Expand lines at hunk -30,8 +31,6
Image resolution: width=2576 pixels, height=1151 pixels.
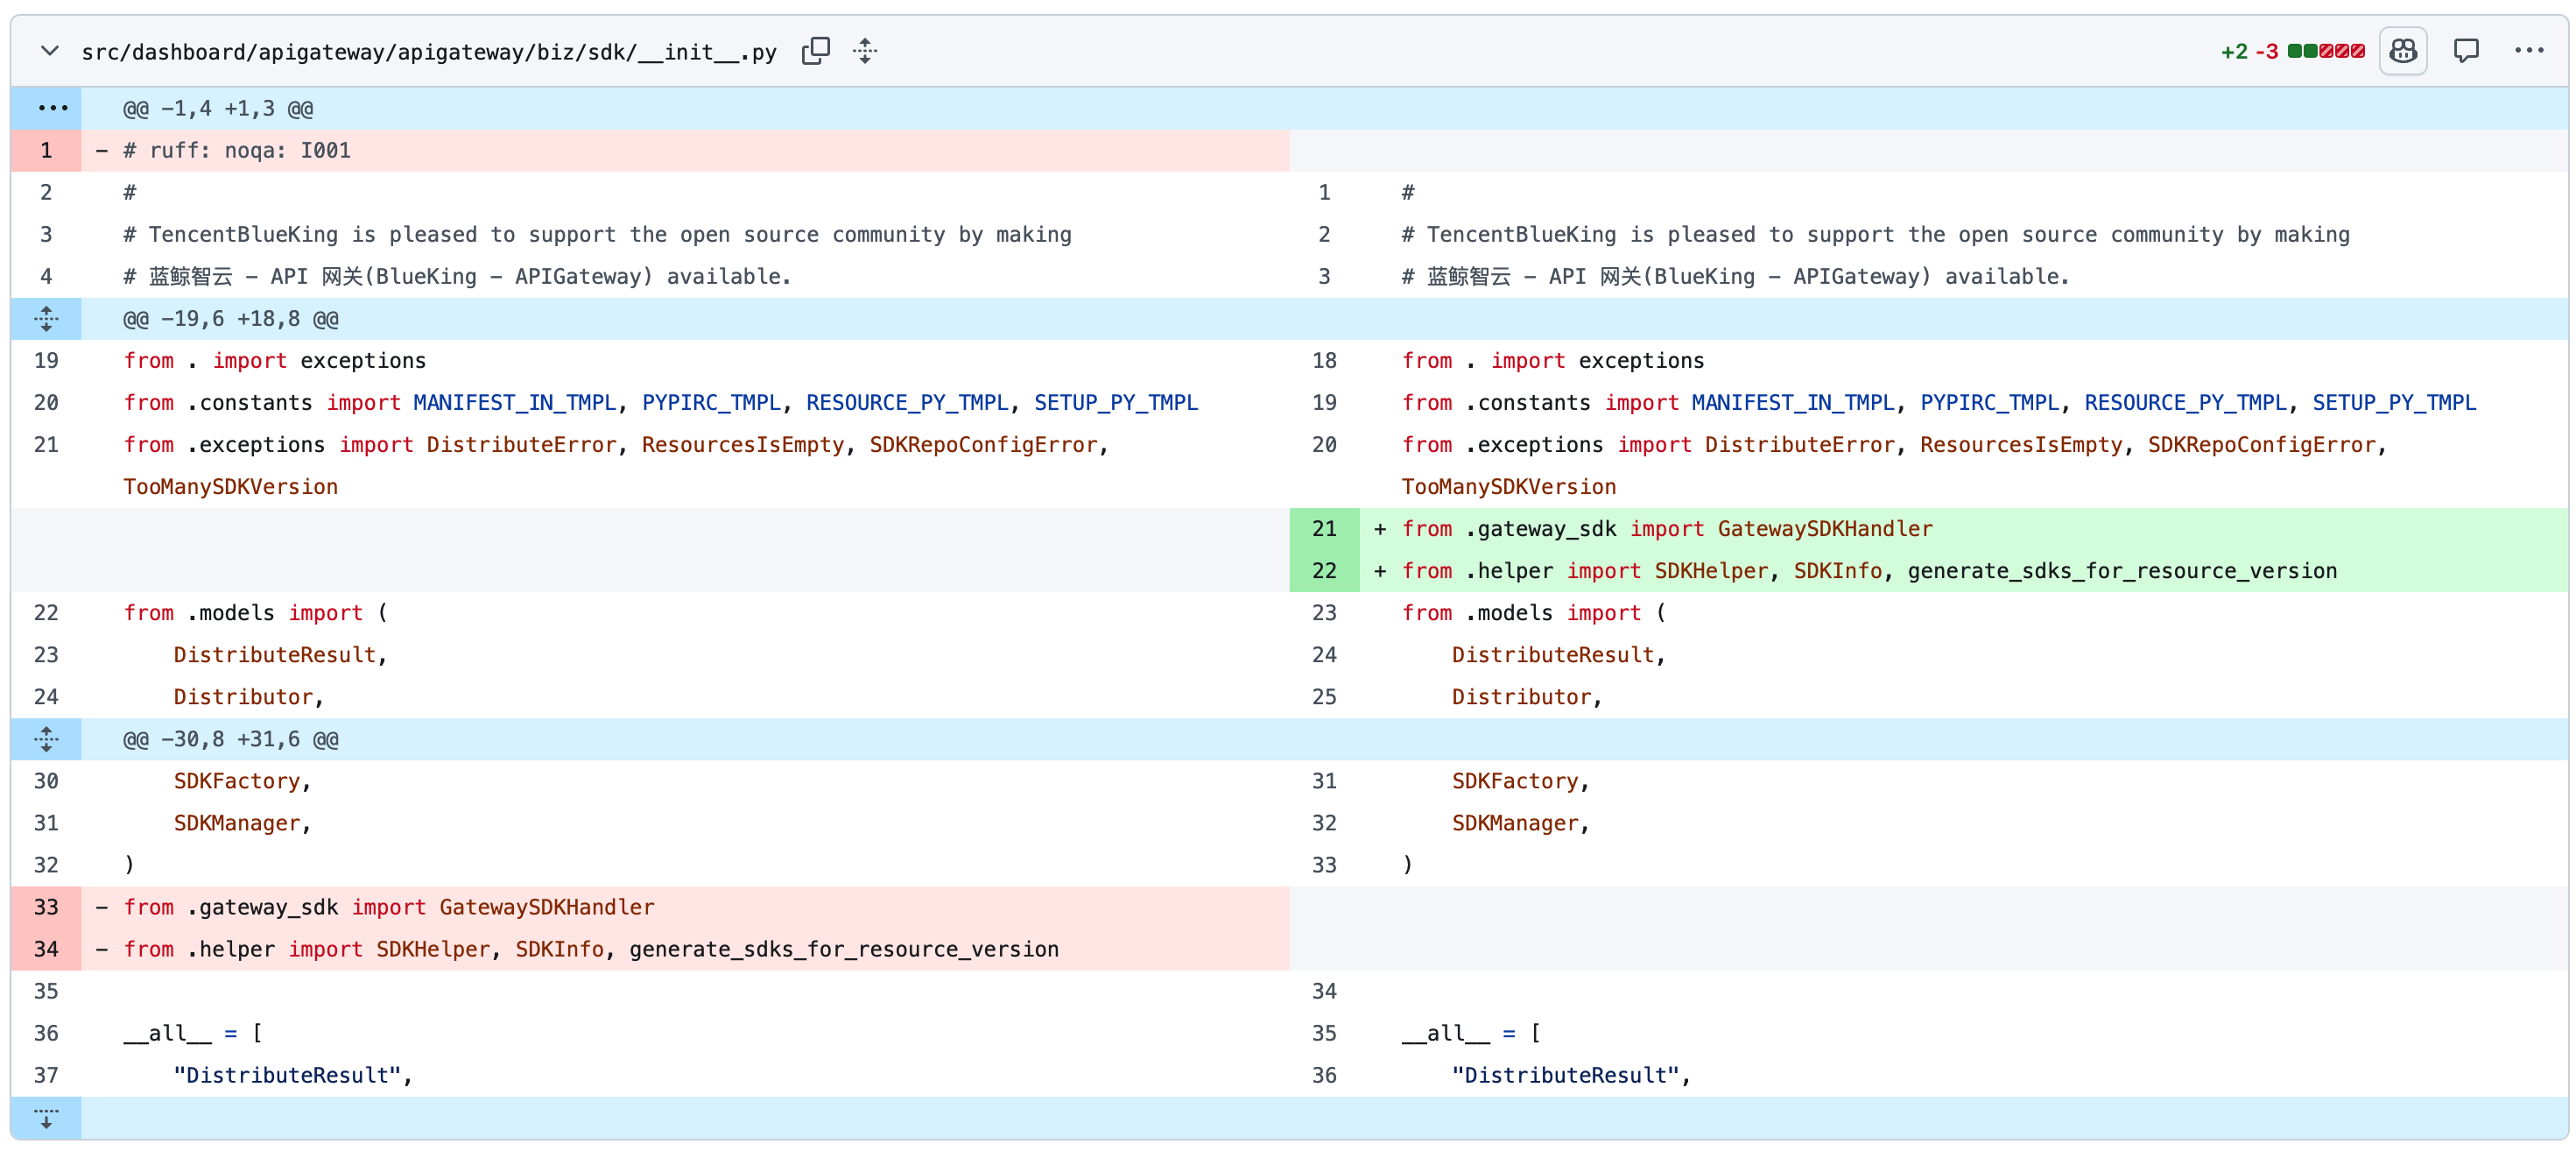(x=47, y=739)
